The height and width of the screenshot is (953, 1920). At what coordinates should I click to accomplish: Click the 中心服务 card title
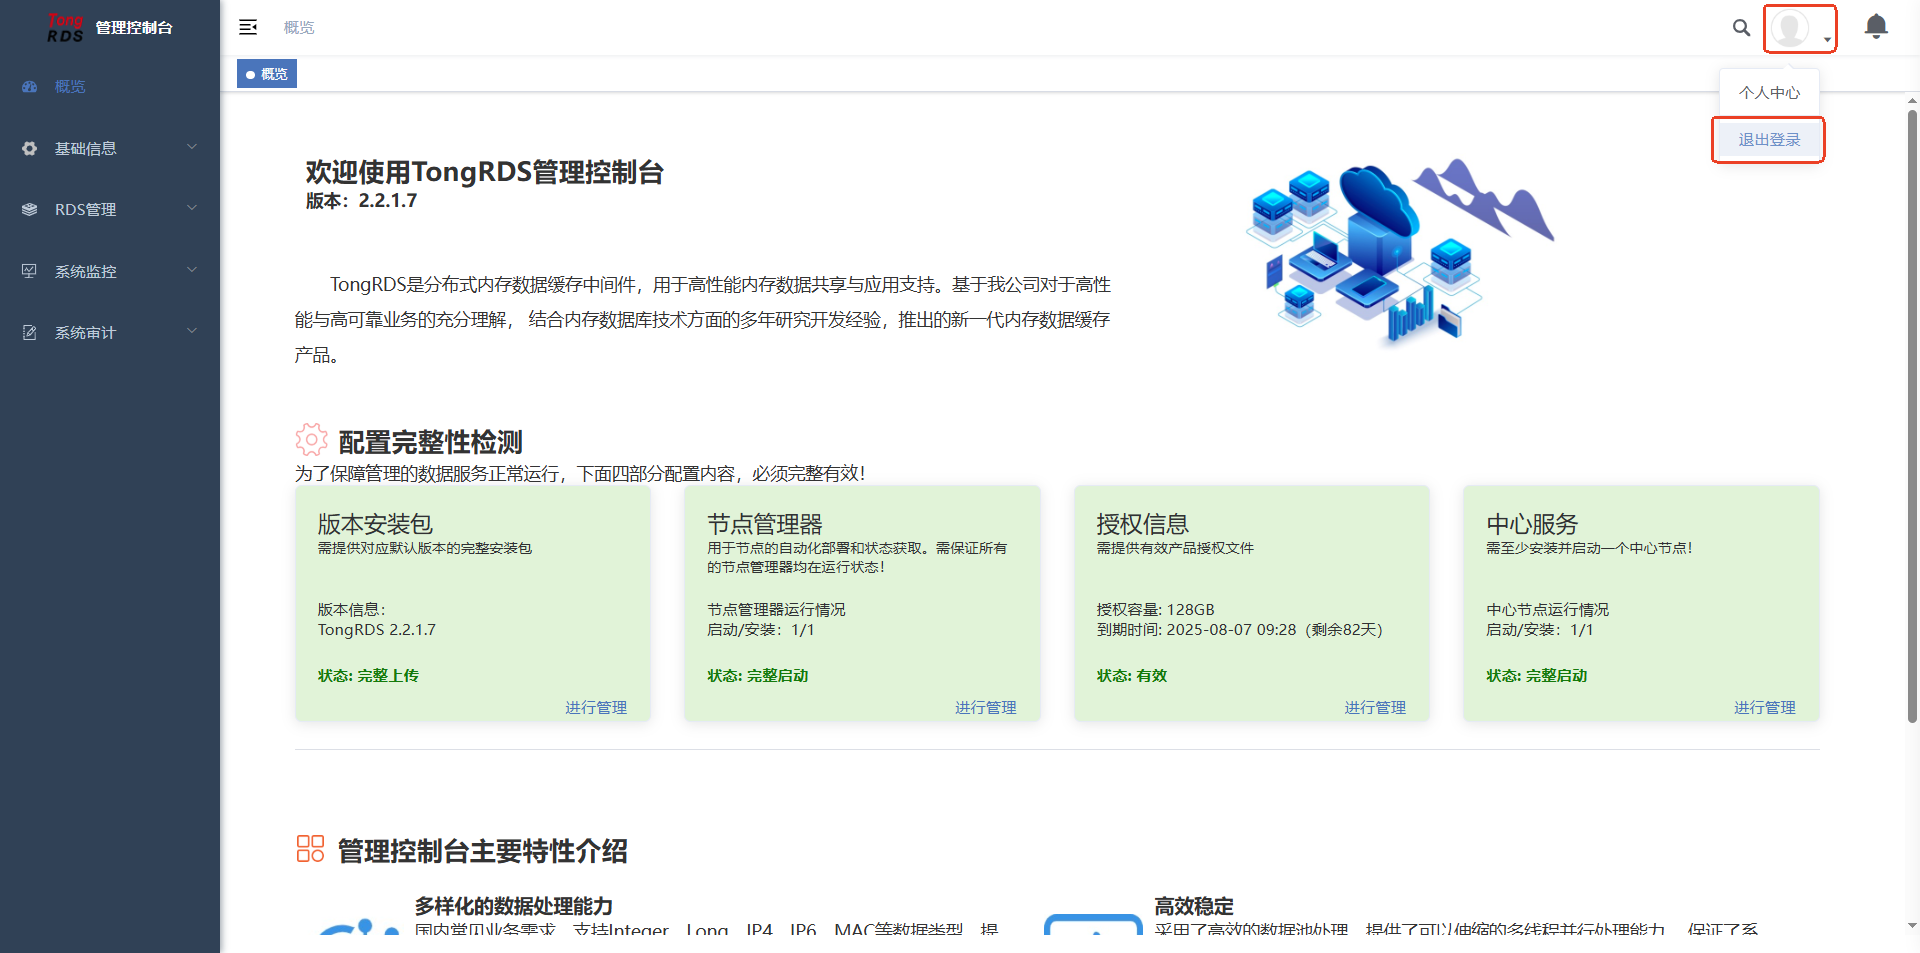click(1532, 524)
